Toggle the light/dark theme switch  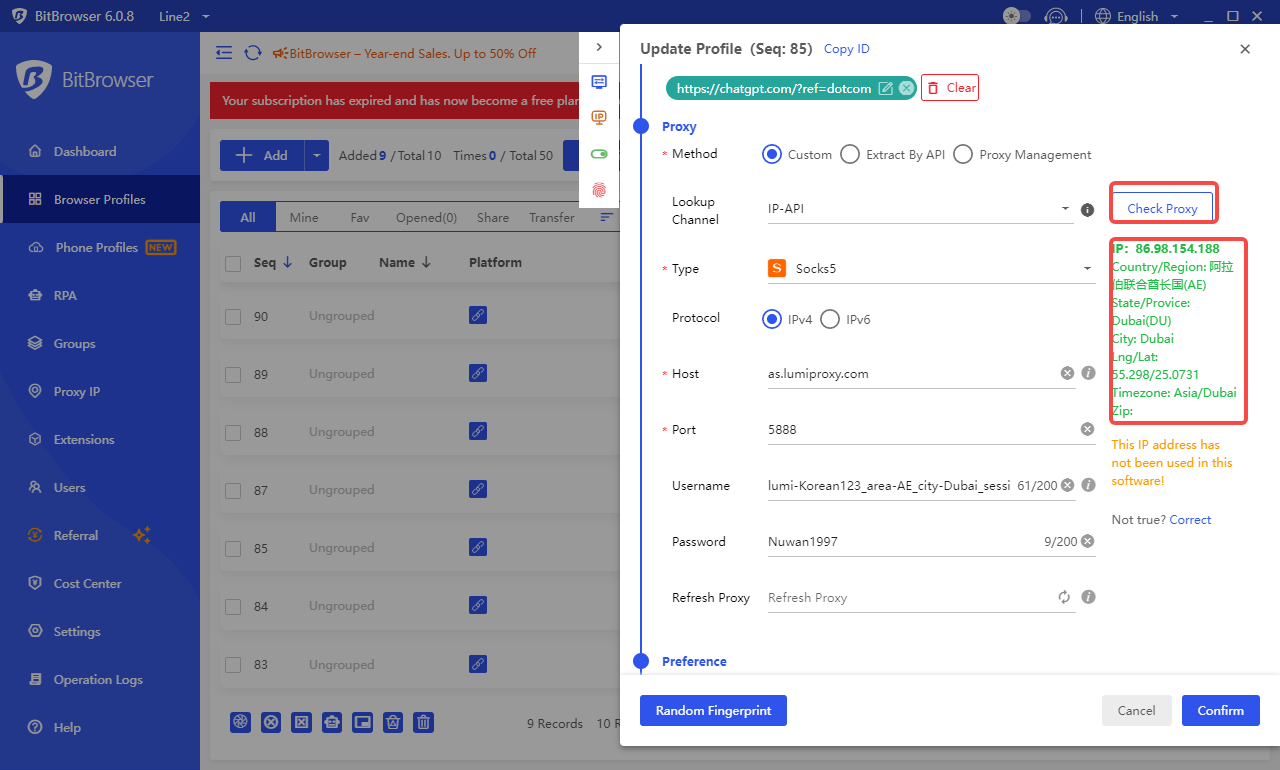click(1017, 16)
